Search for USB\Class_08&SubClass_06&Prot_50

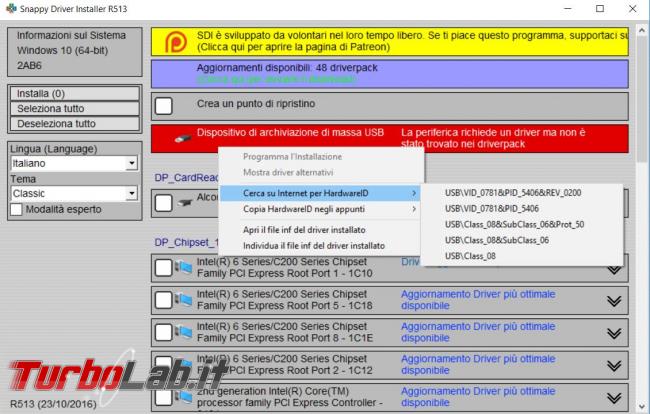(514, 224)
